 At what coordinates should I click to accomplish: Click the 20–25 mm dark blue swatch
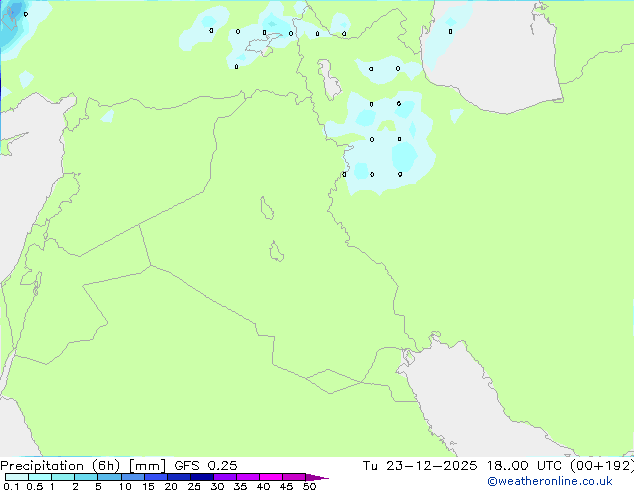pyautogui.click(x=179, y=477)
